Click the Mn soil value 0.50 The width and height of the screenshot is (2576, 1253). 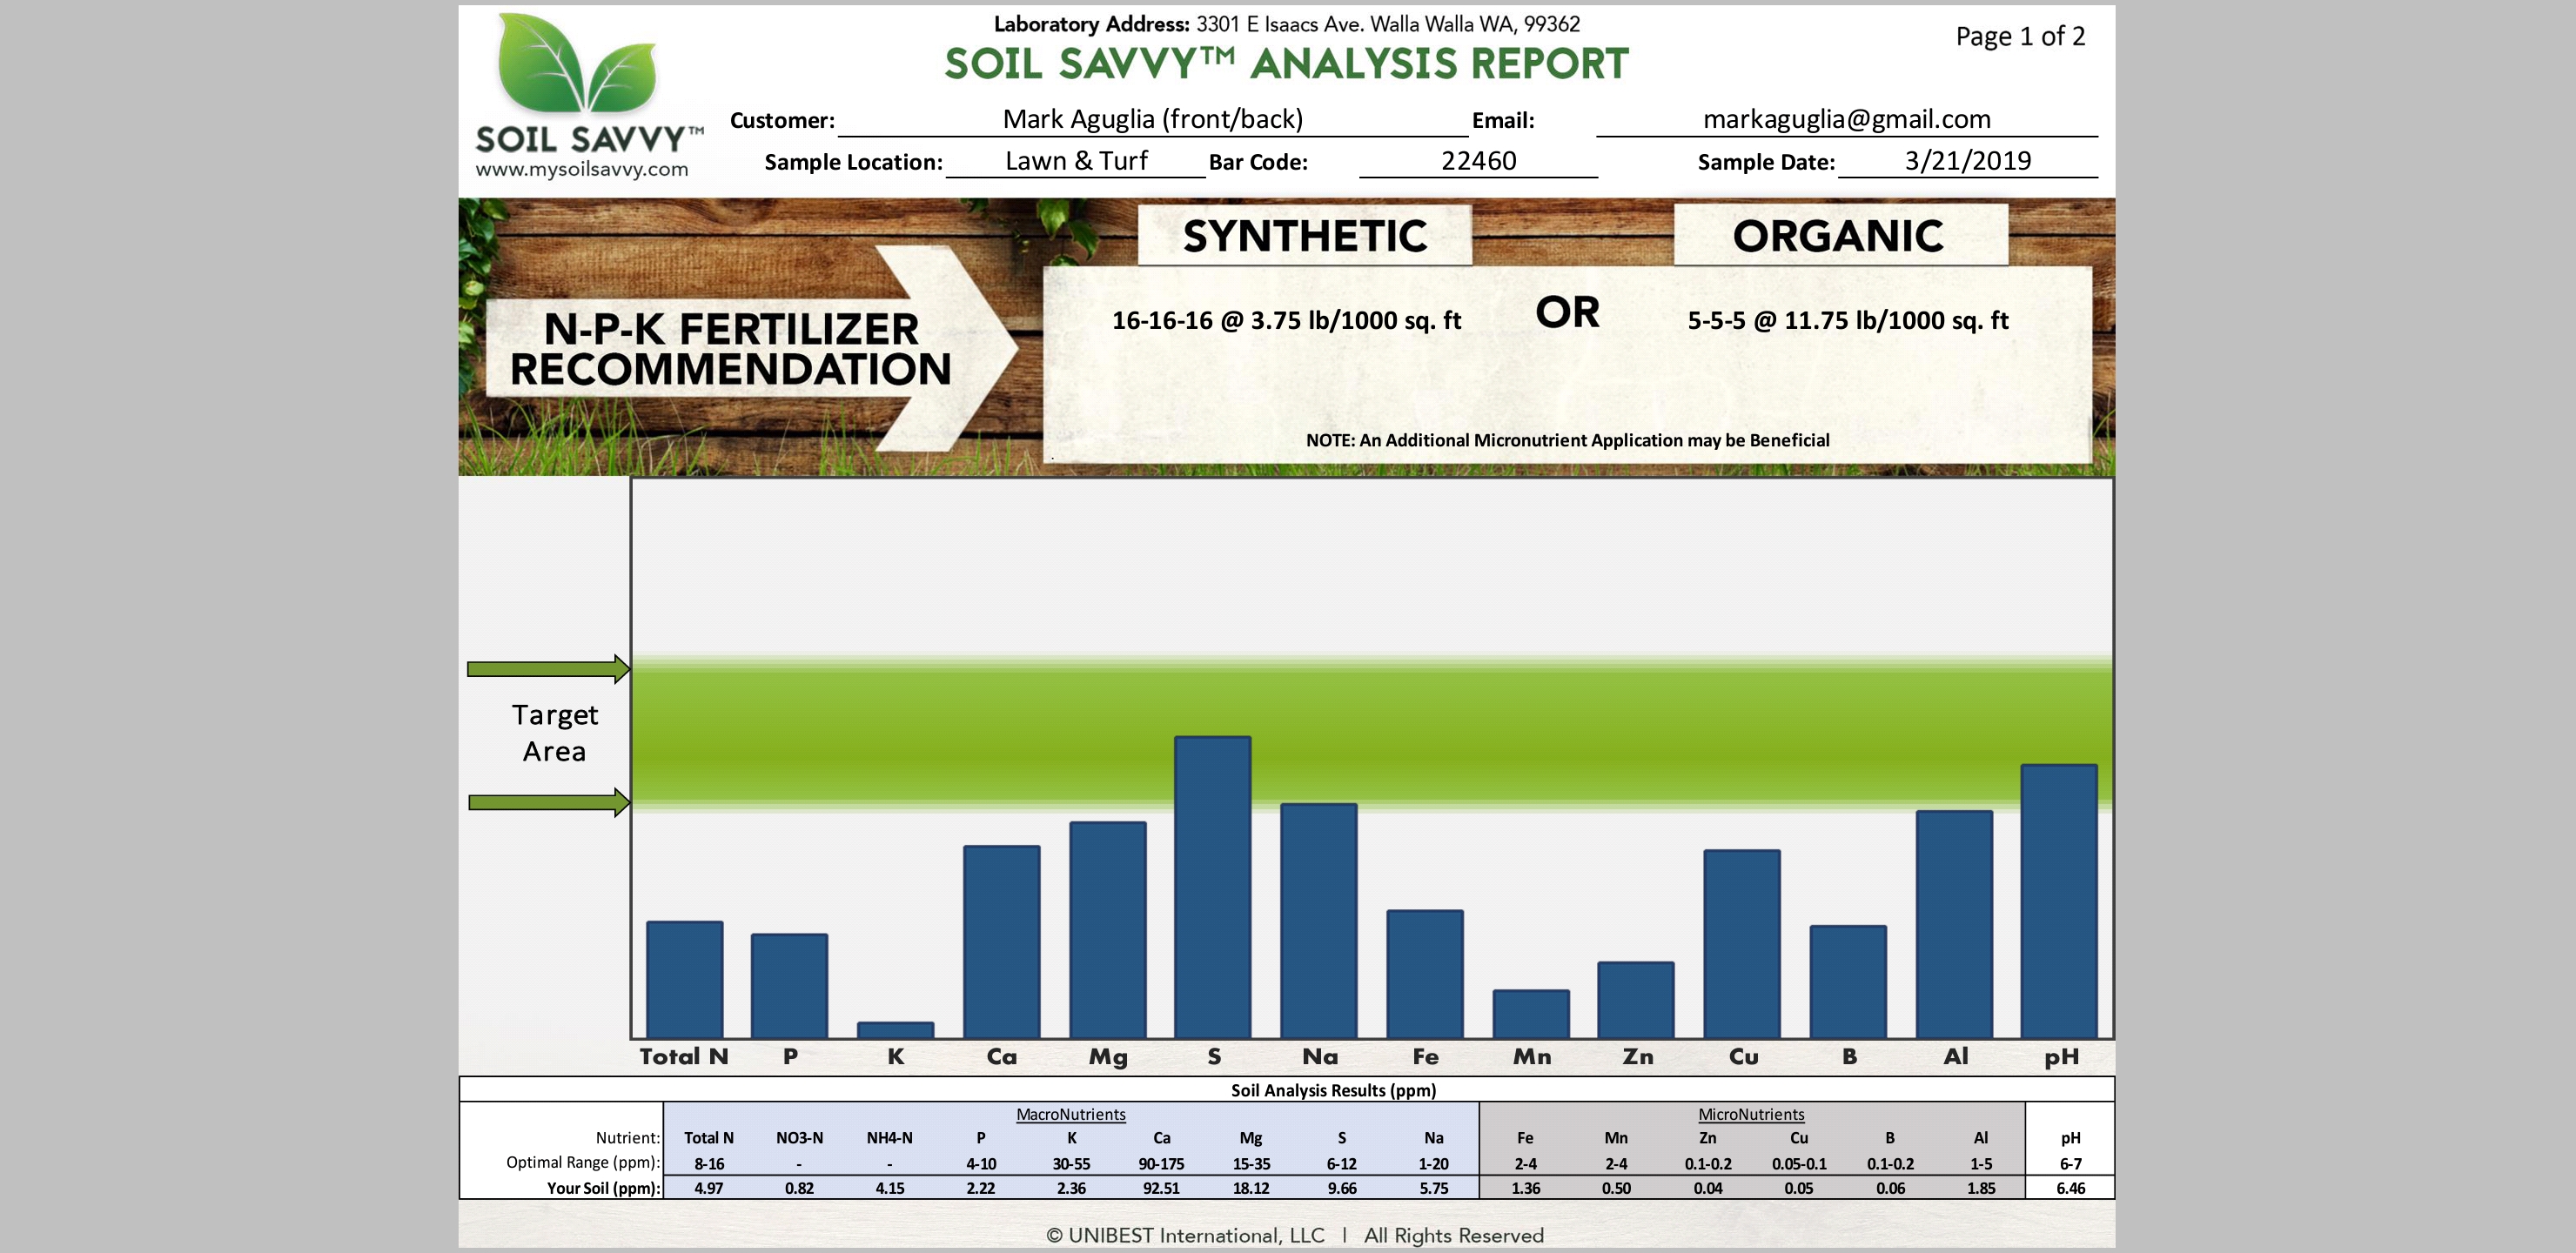[1616, 1188]
